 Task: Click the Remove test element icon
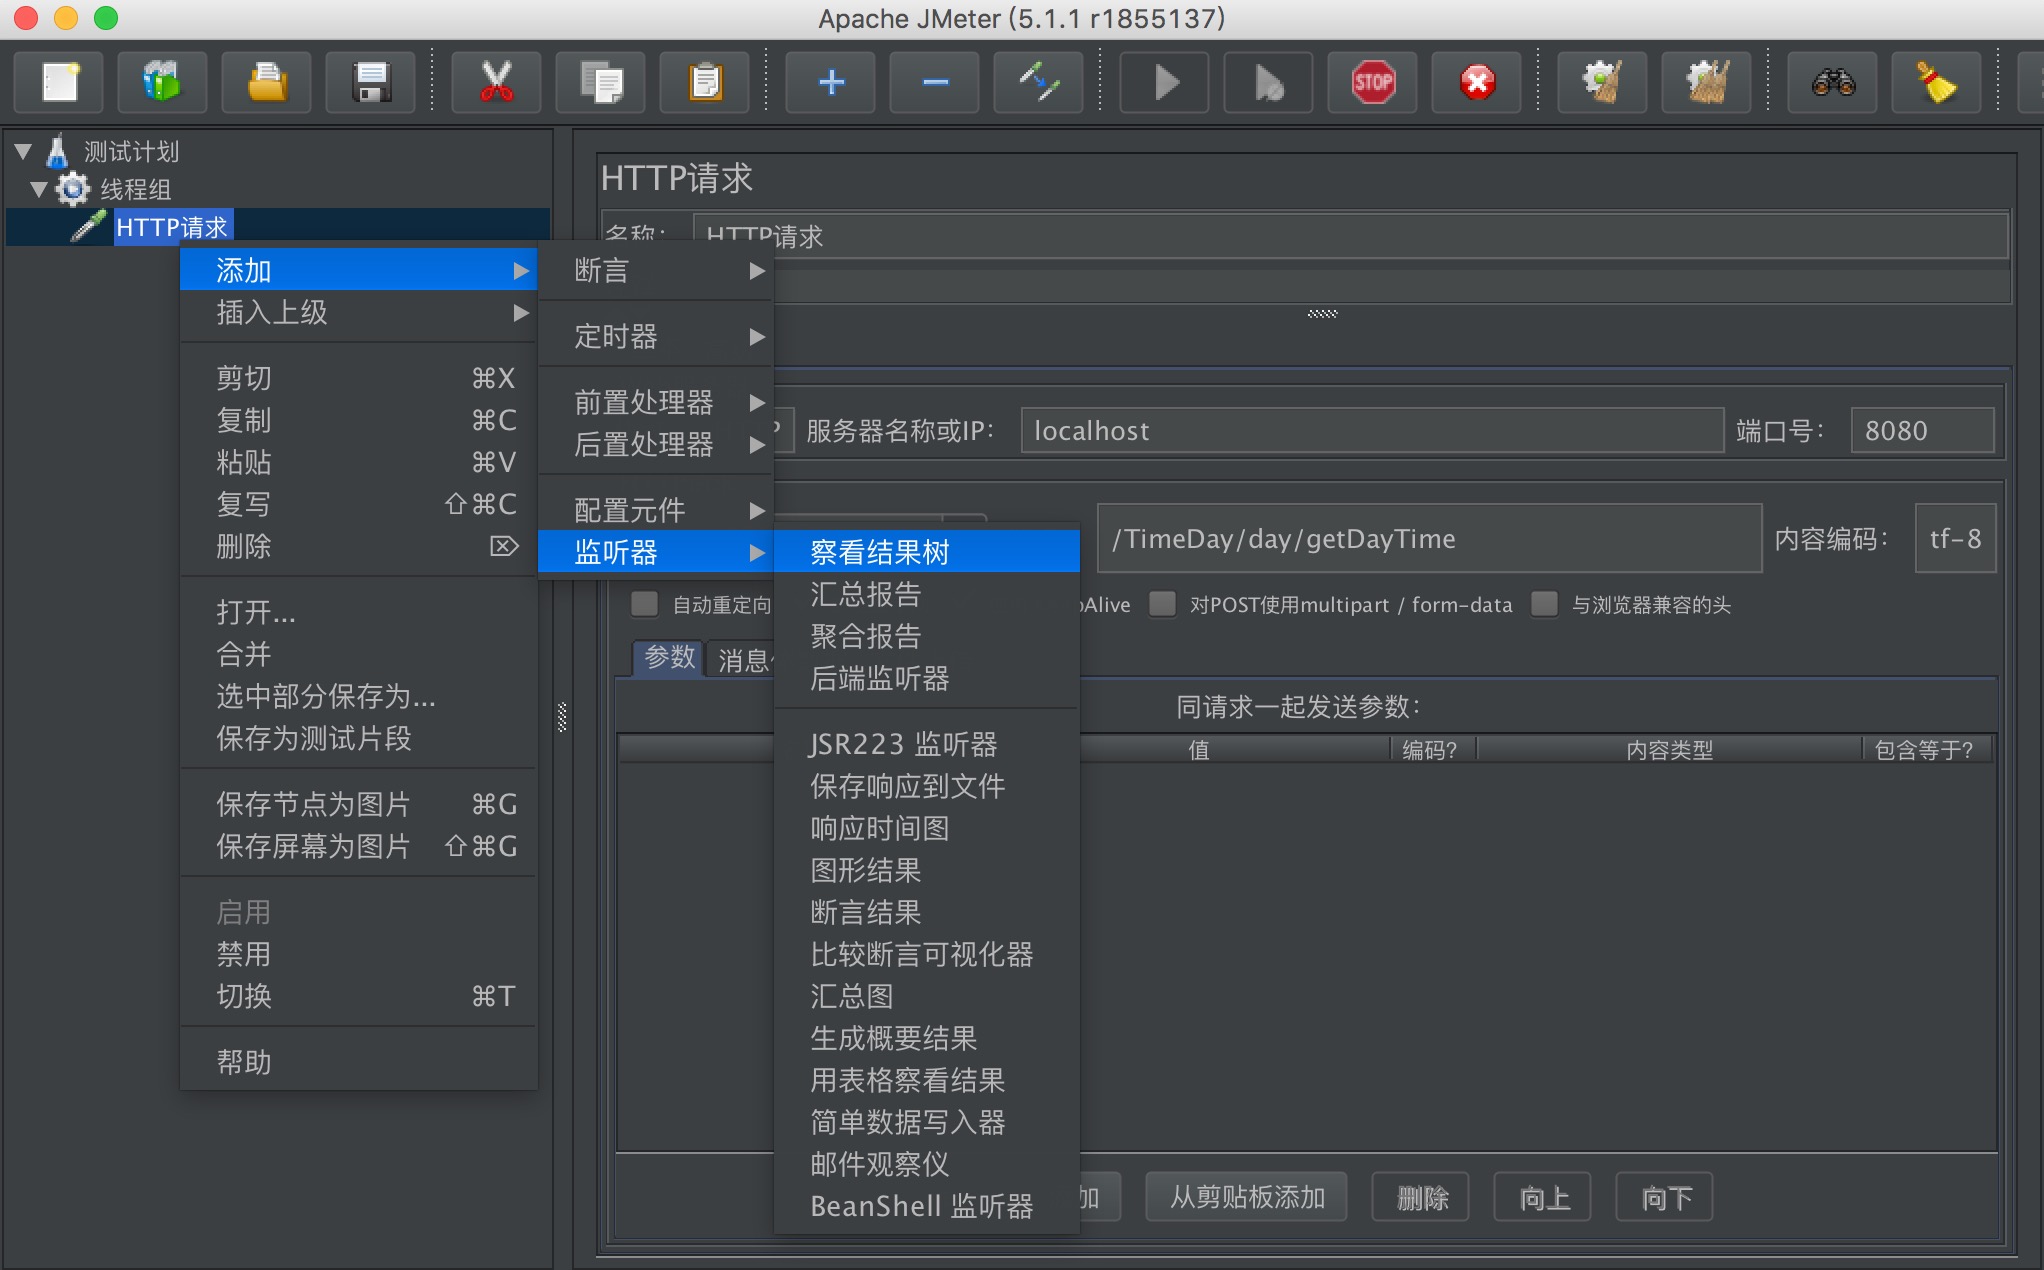tap(931, 83)
